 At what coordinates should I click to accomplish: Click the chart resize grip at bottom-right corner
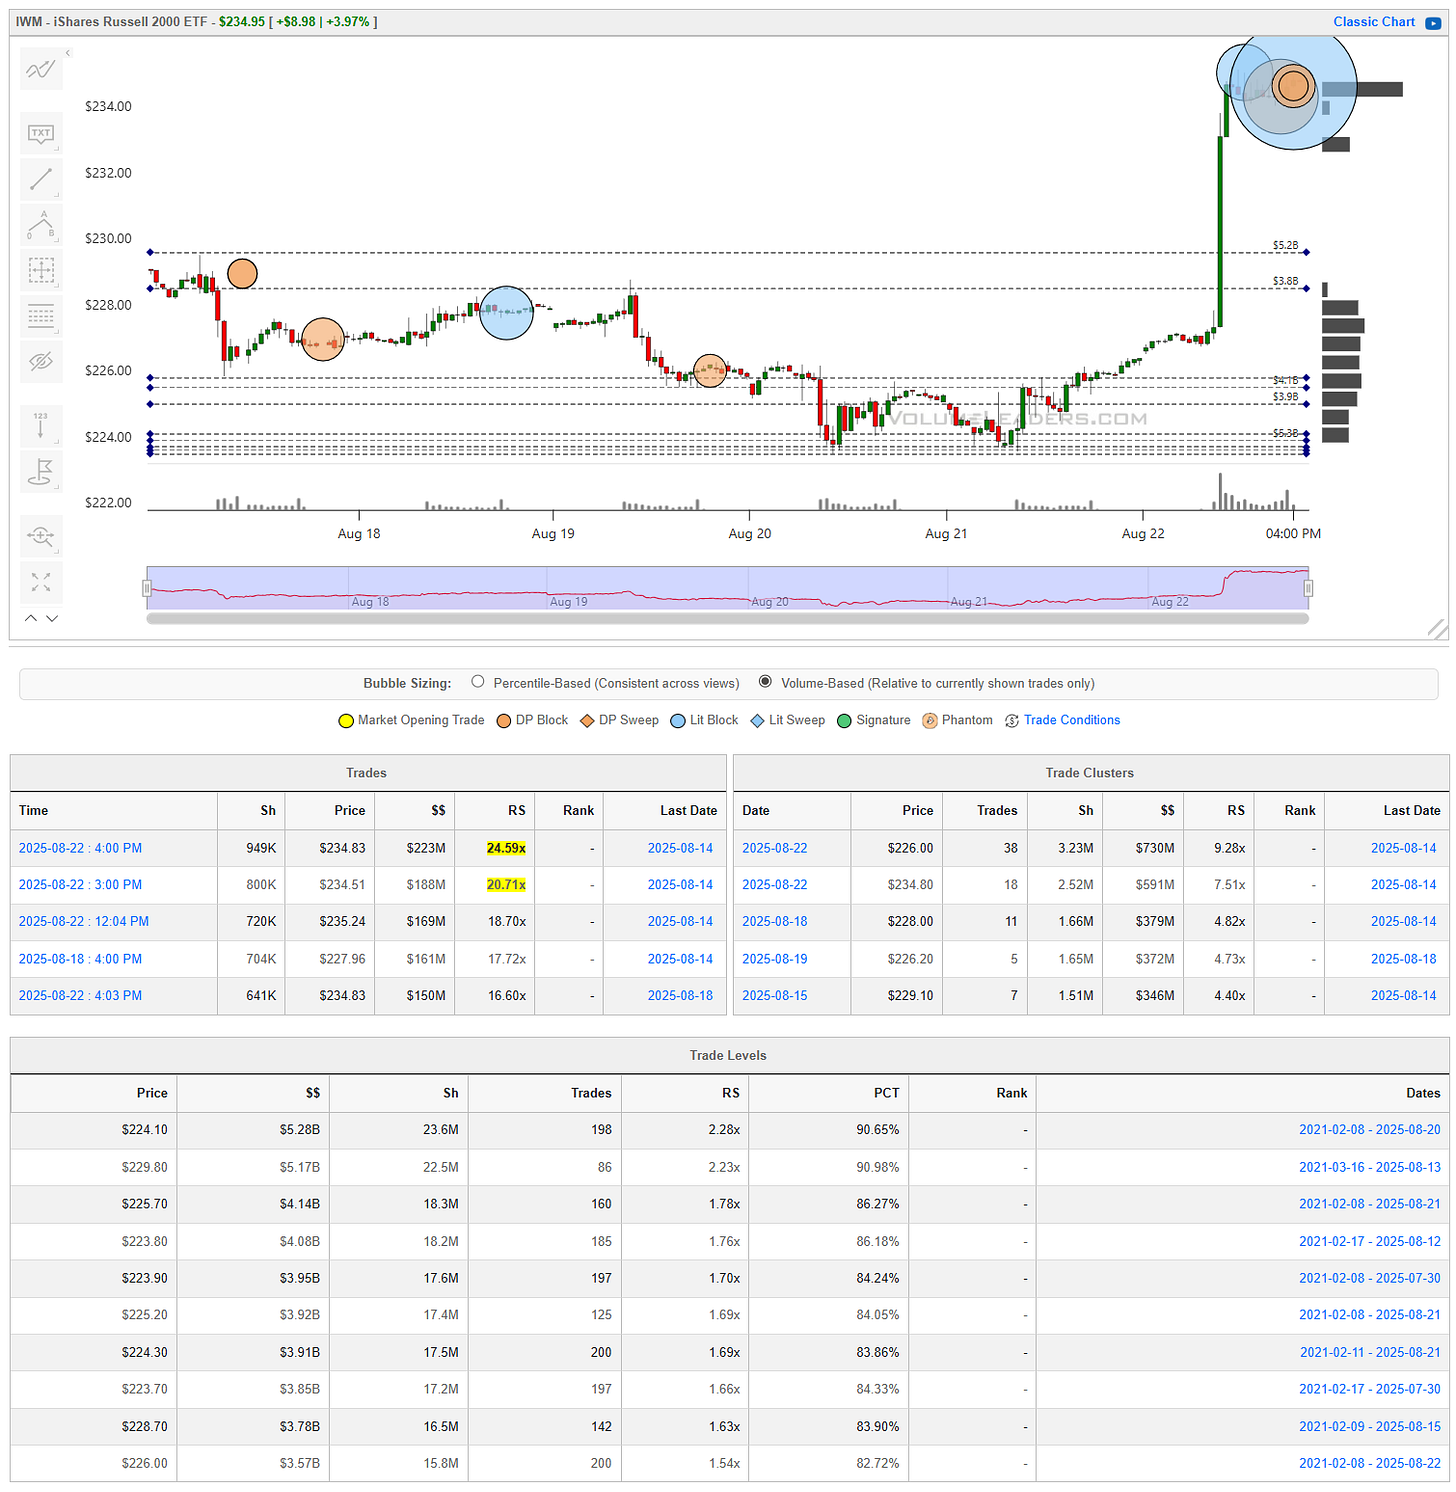pos(1437,628)
